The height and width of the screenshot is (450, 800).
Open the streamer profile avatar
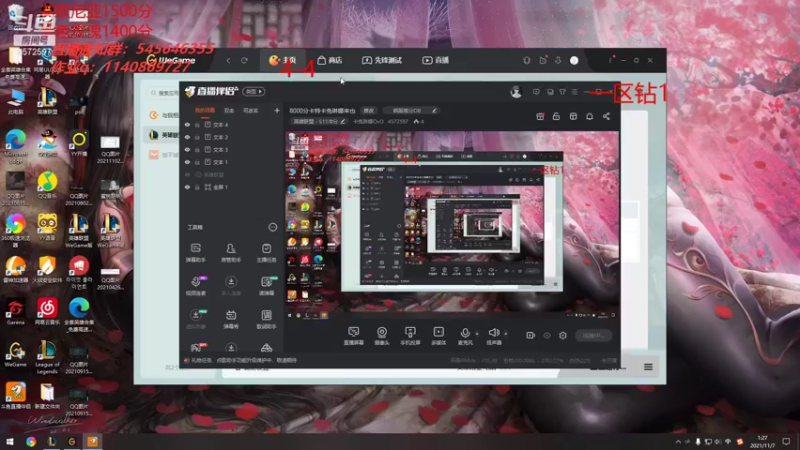click(x=516, y=92)
